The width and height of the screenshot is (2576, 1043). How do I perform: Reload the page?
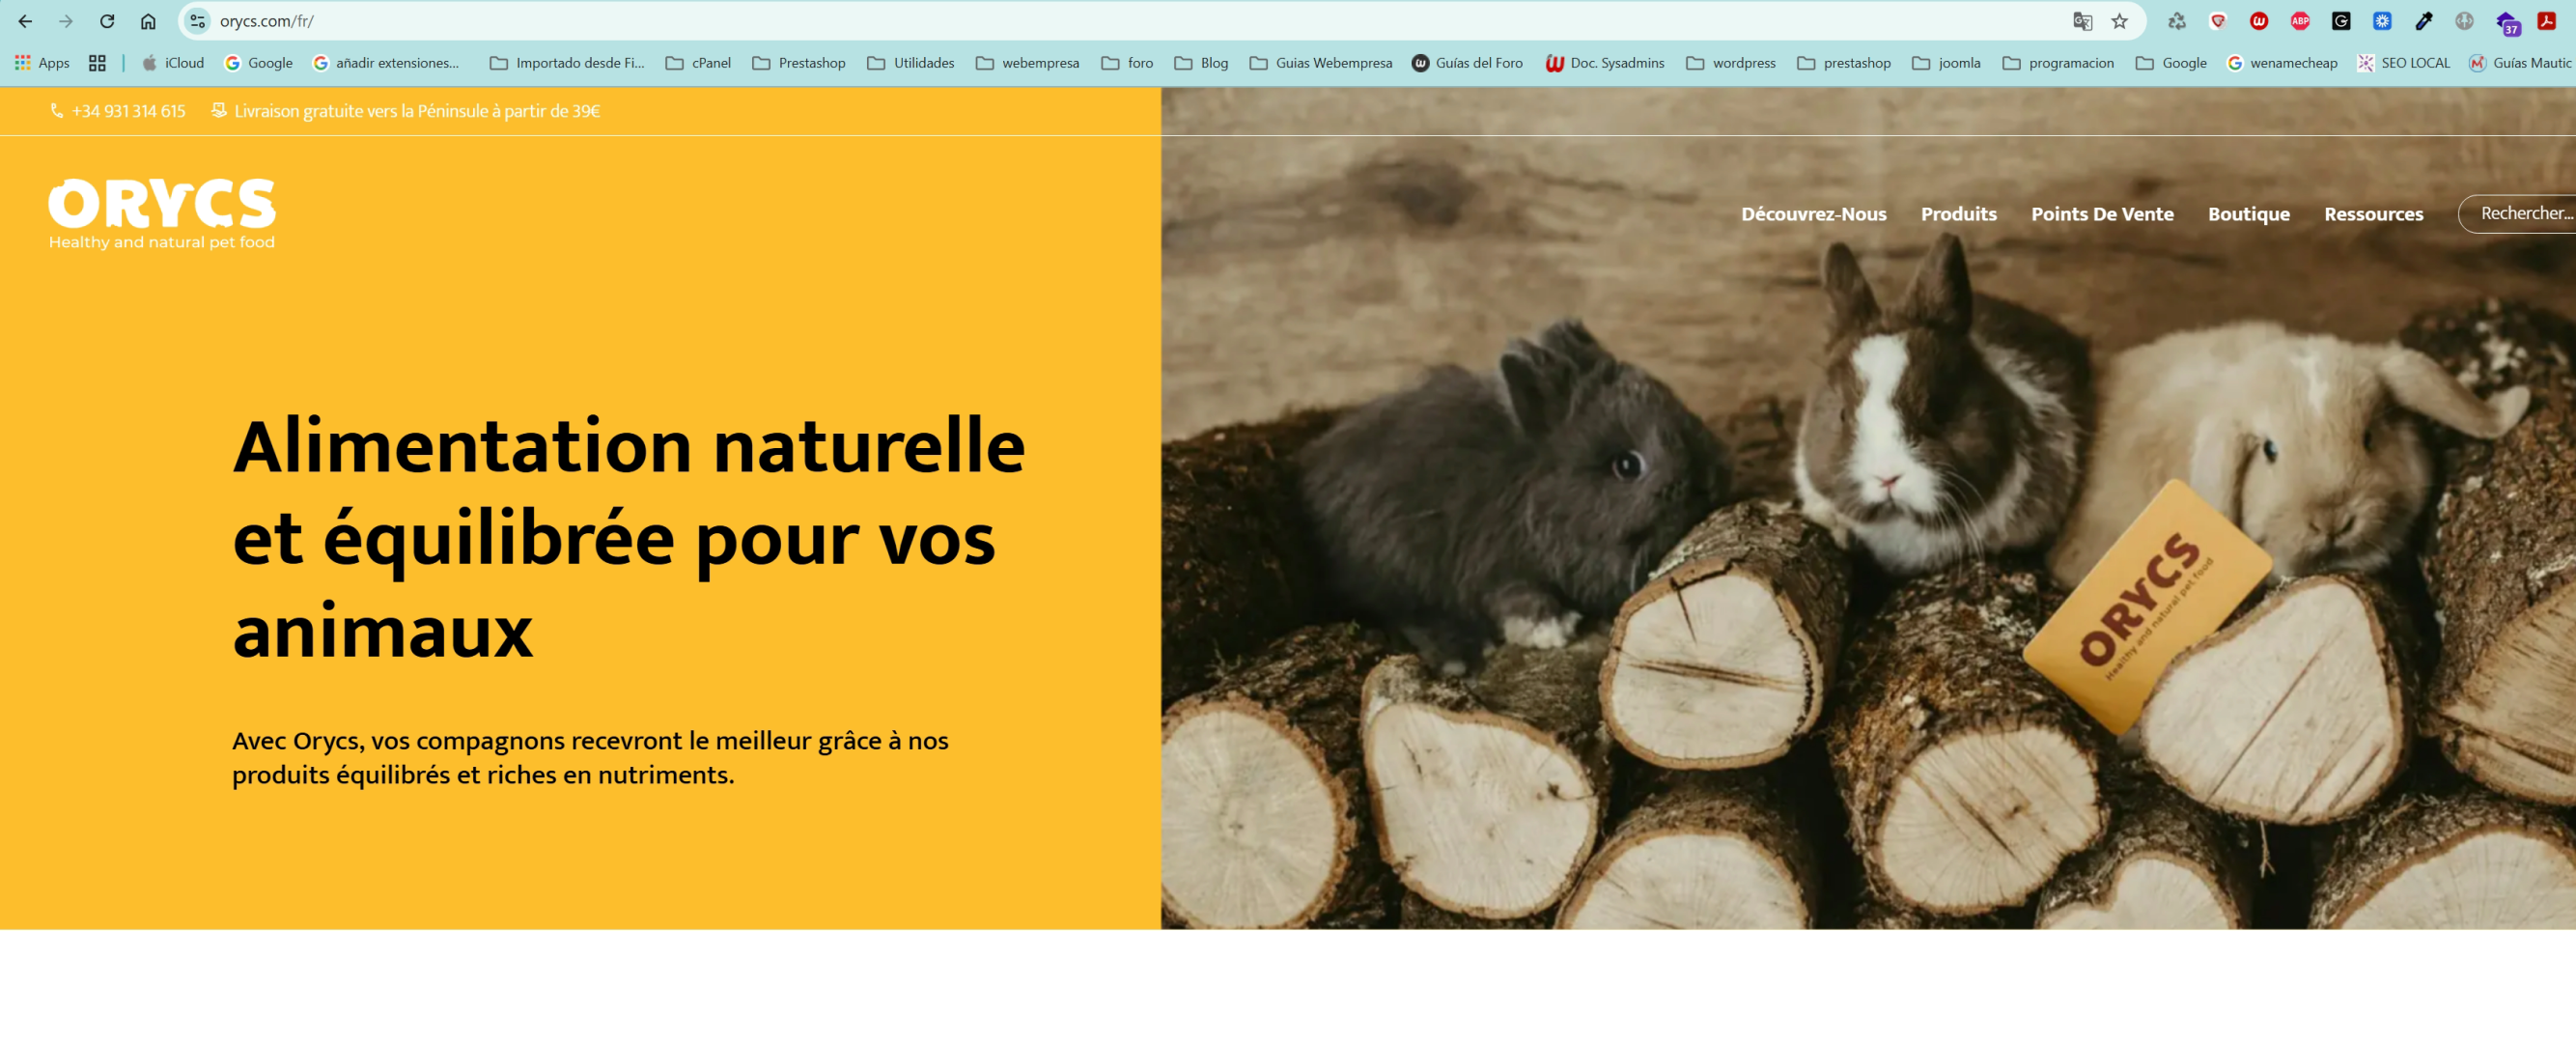107,21
